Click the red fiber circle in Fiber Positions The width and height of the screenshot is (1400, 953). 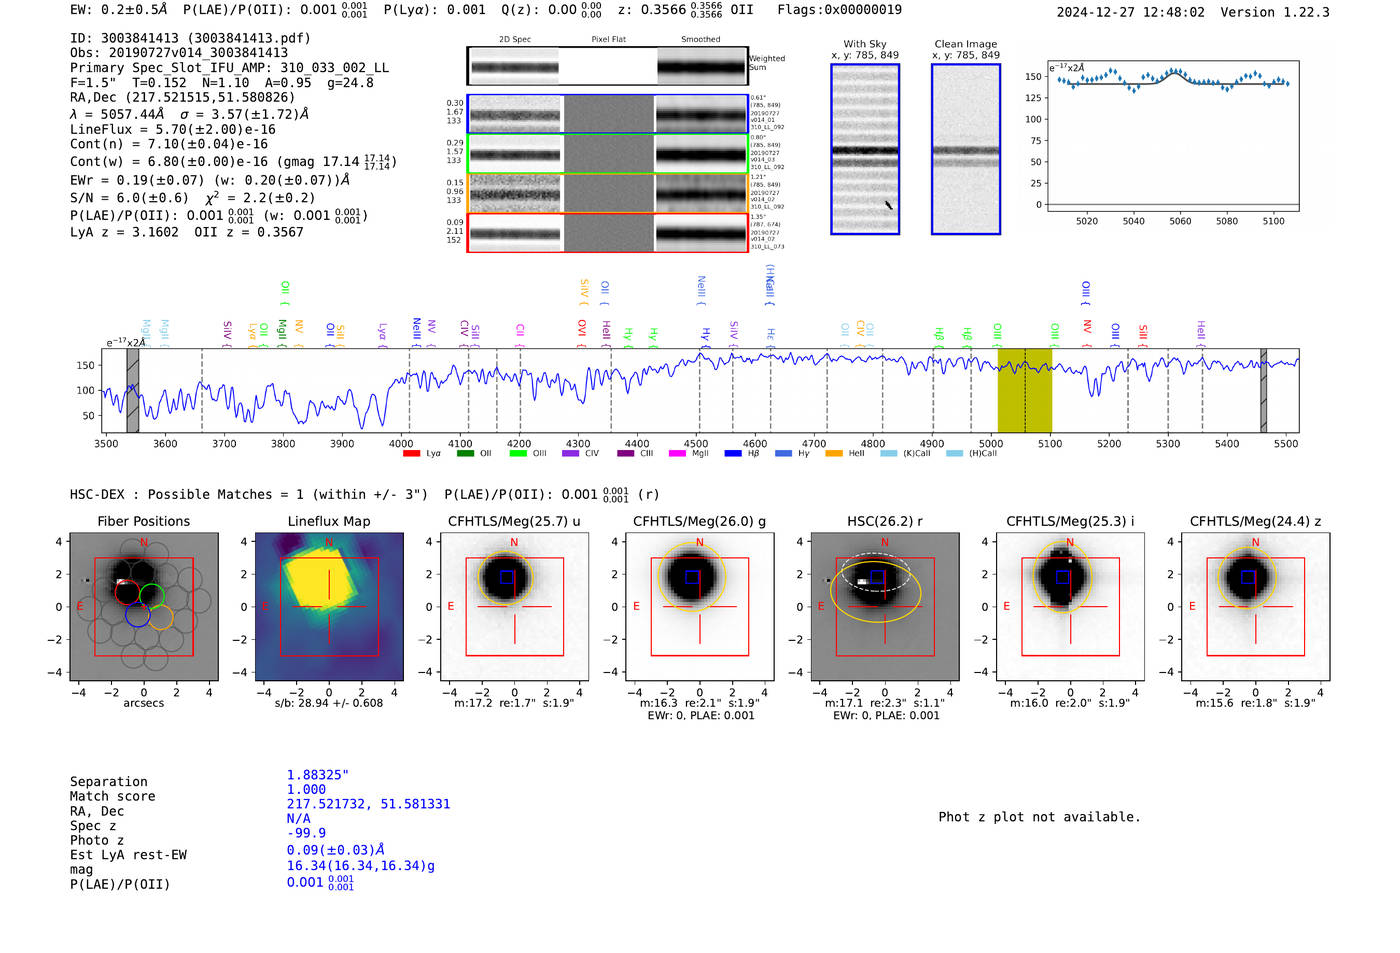[x=128, y=592]
